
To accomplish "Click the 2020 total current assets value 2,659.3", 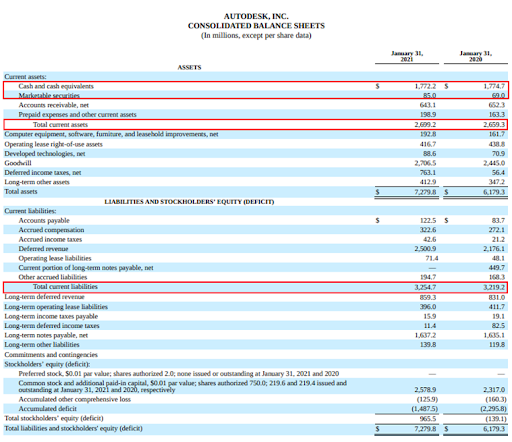I will [494, 124].
